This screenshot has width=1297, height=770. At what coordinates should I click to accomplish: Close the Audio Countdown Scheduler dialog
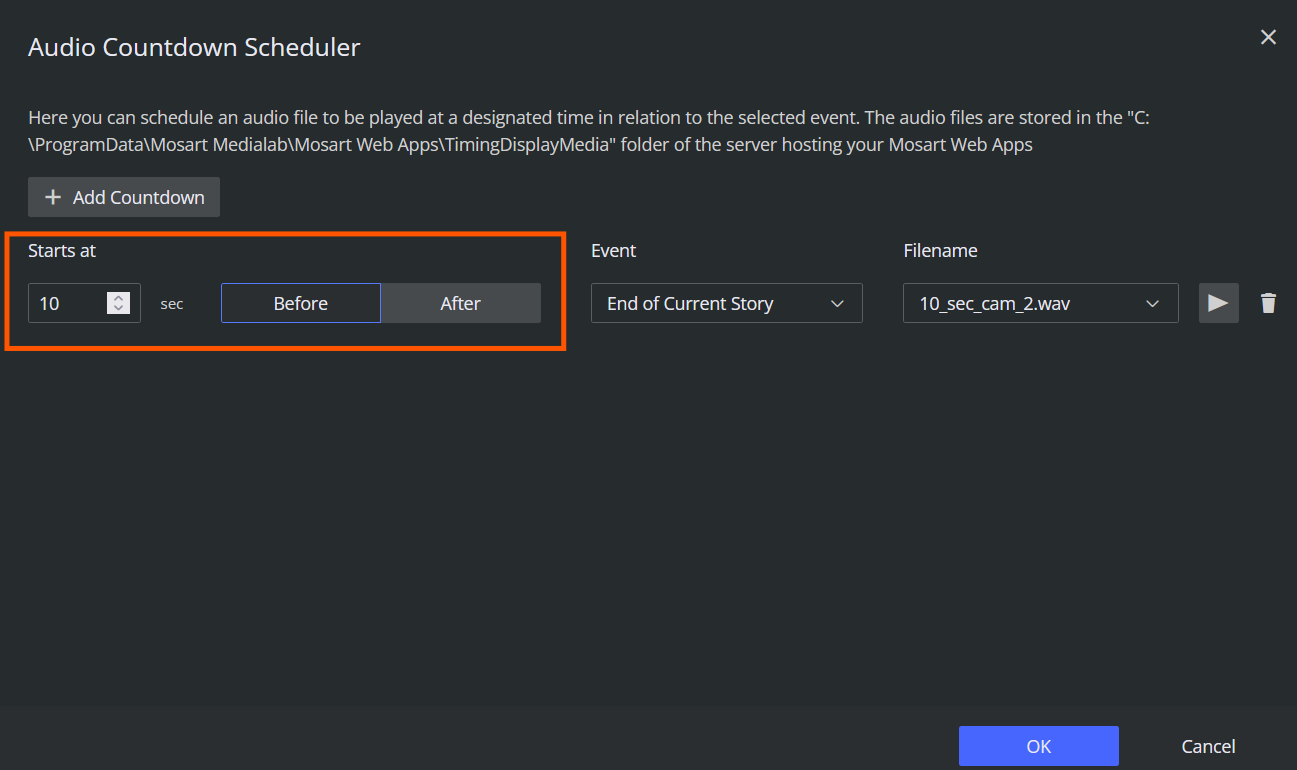pyautogui.click(x=1268, y=38)
